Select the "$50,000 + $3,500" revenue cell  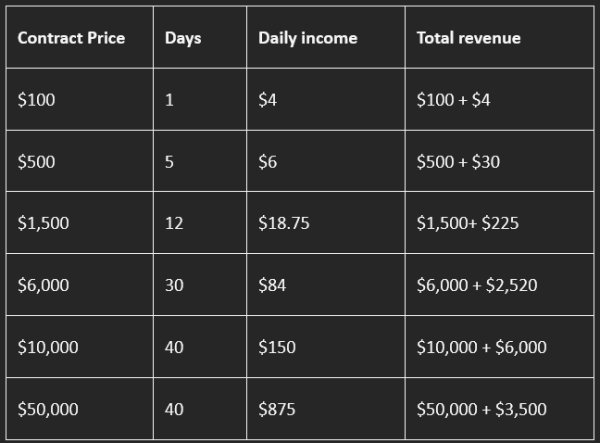pyautogui.click(x=481, y=409)
